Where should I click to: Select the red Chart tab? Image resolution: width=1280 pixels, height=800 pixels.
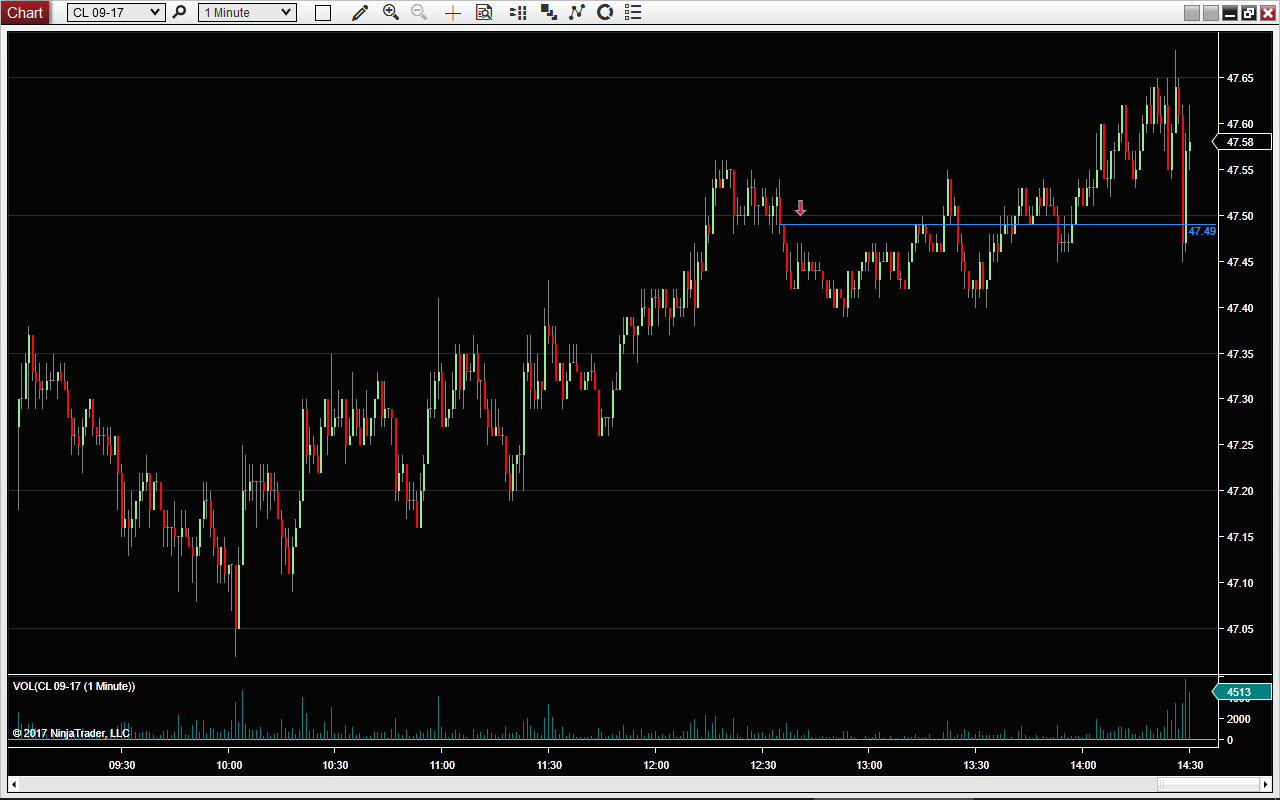[25, 12]
